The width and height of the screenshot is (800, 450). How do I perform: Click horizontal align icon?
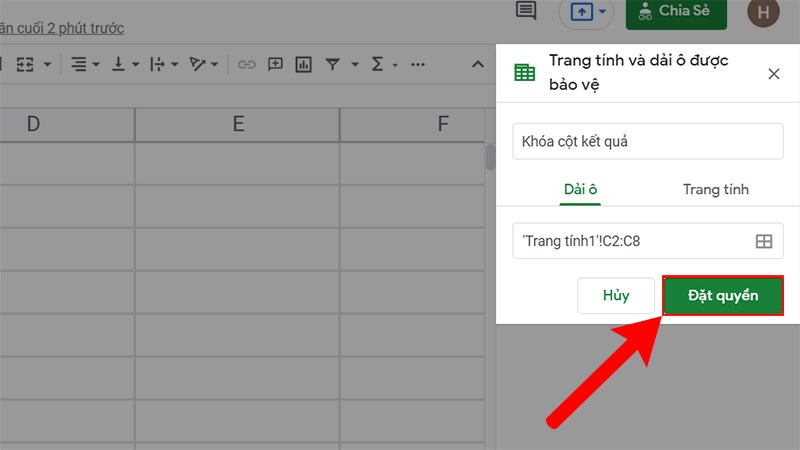79,64
